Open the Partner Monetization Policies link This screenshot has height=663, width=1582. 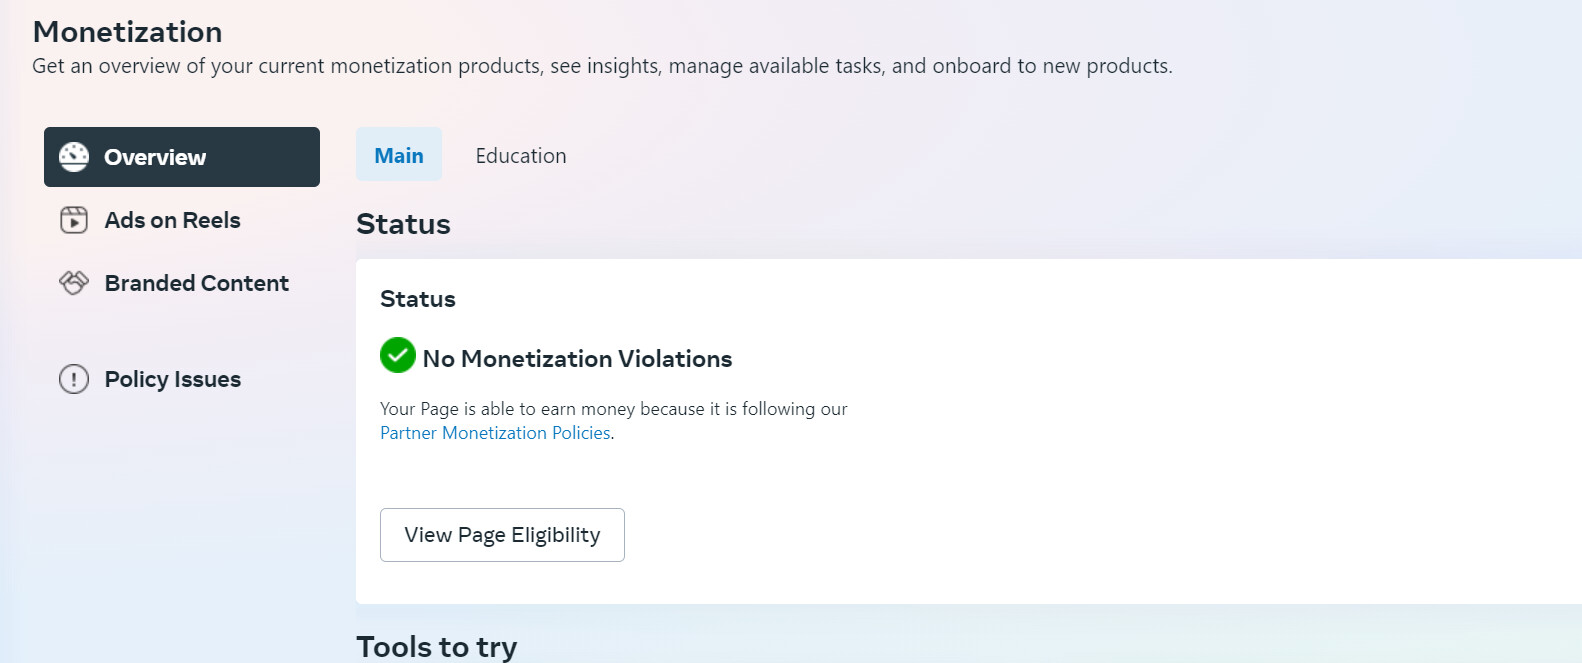tap(495, 433)
